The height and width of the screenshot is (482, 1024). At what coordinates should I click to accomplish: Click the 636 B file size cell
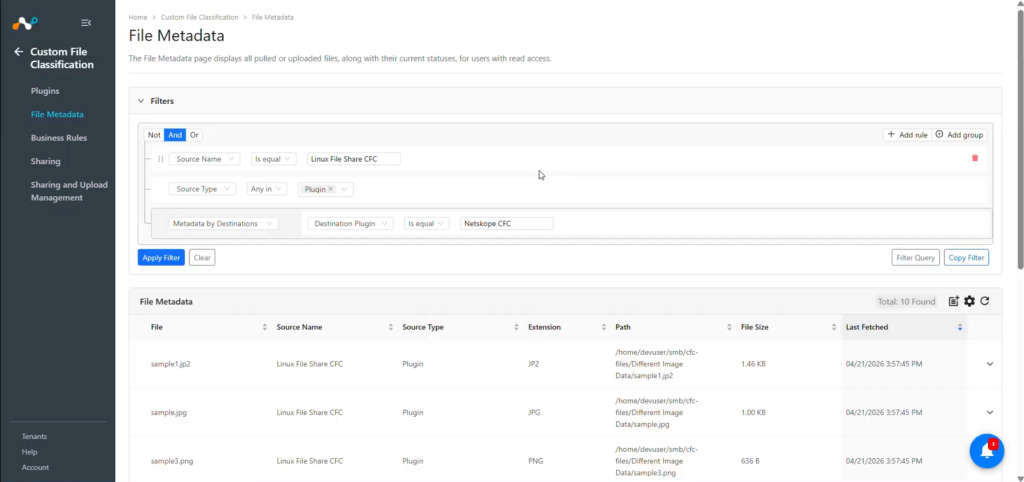[x=750, y=461]
